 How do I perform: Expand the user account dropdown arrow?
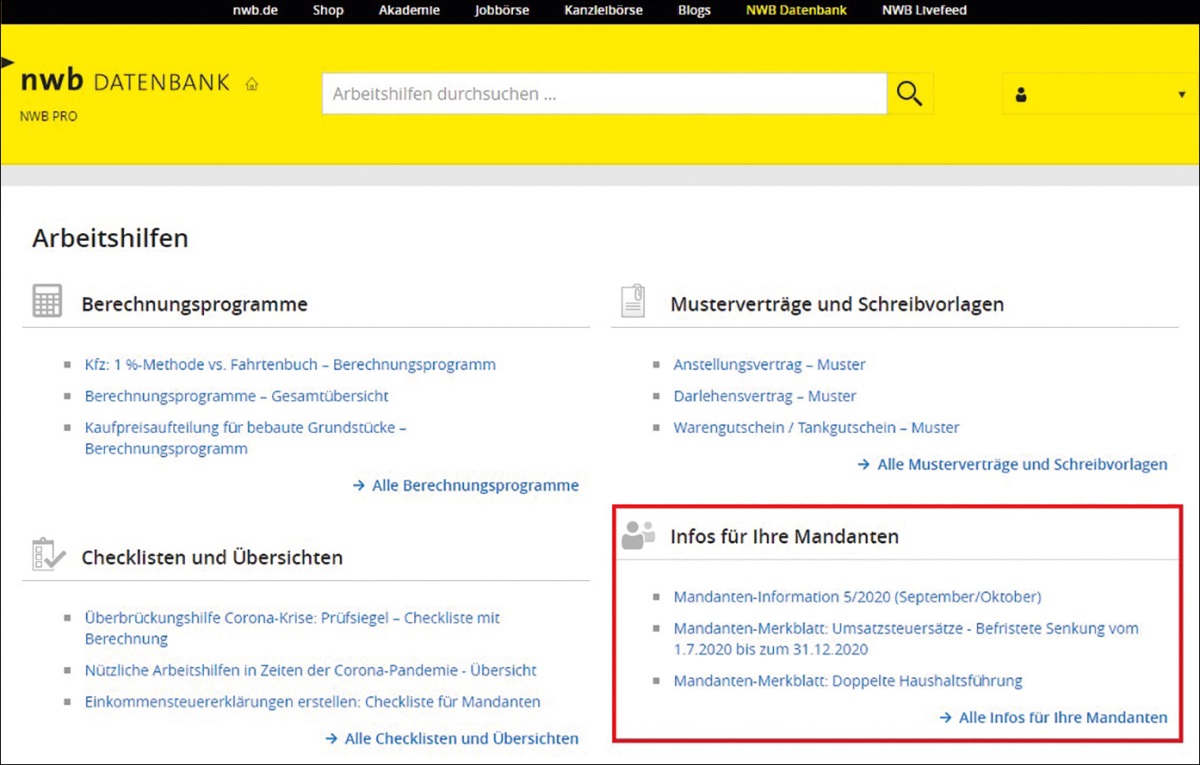pos(1181,95)
